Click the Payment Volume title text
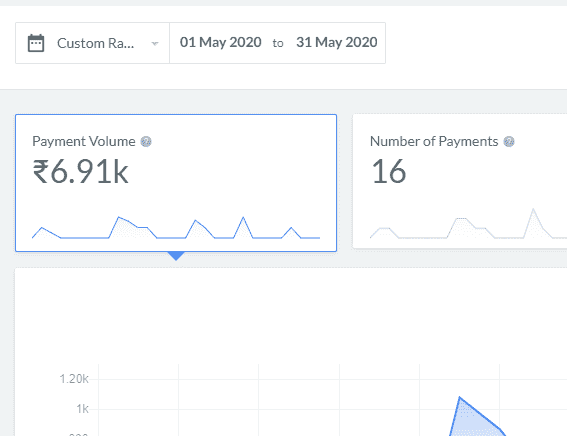The width and height of the screenshot is (567, 436). click(84, 141)
